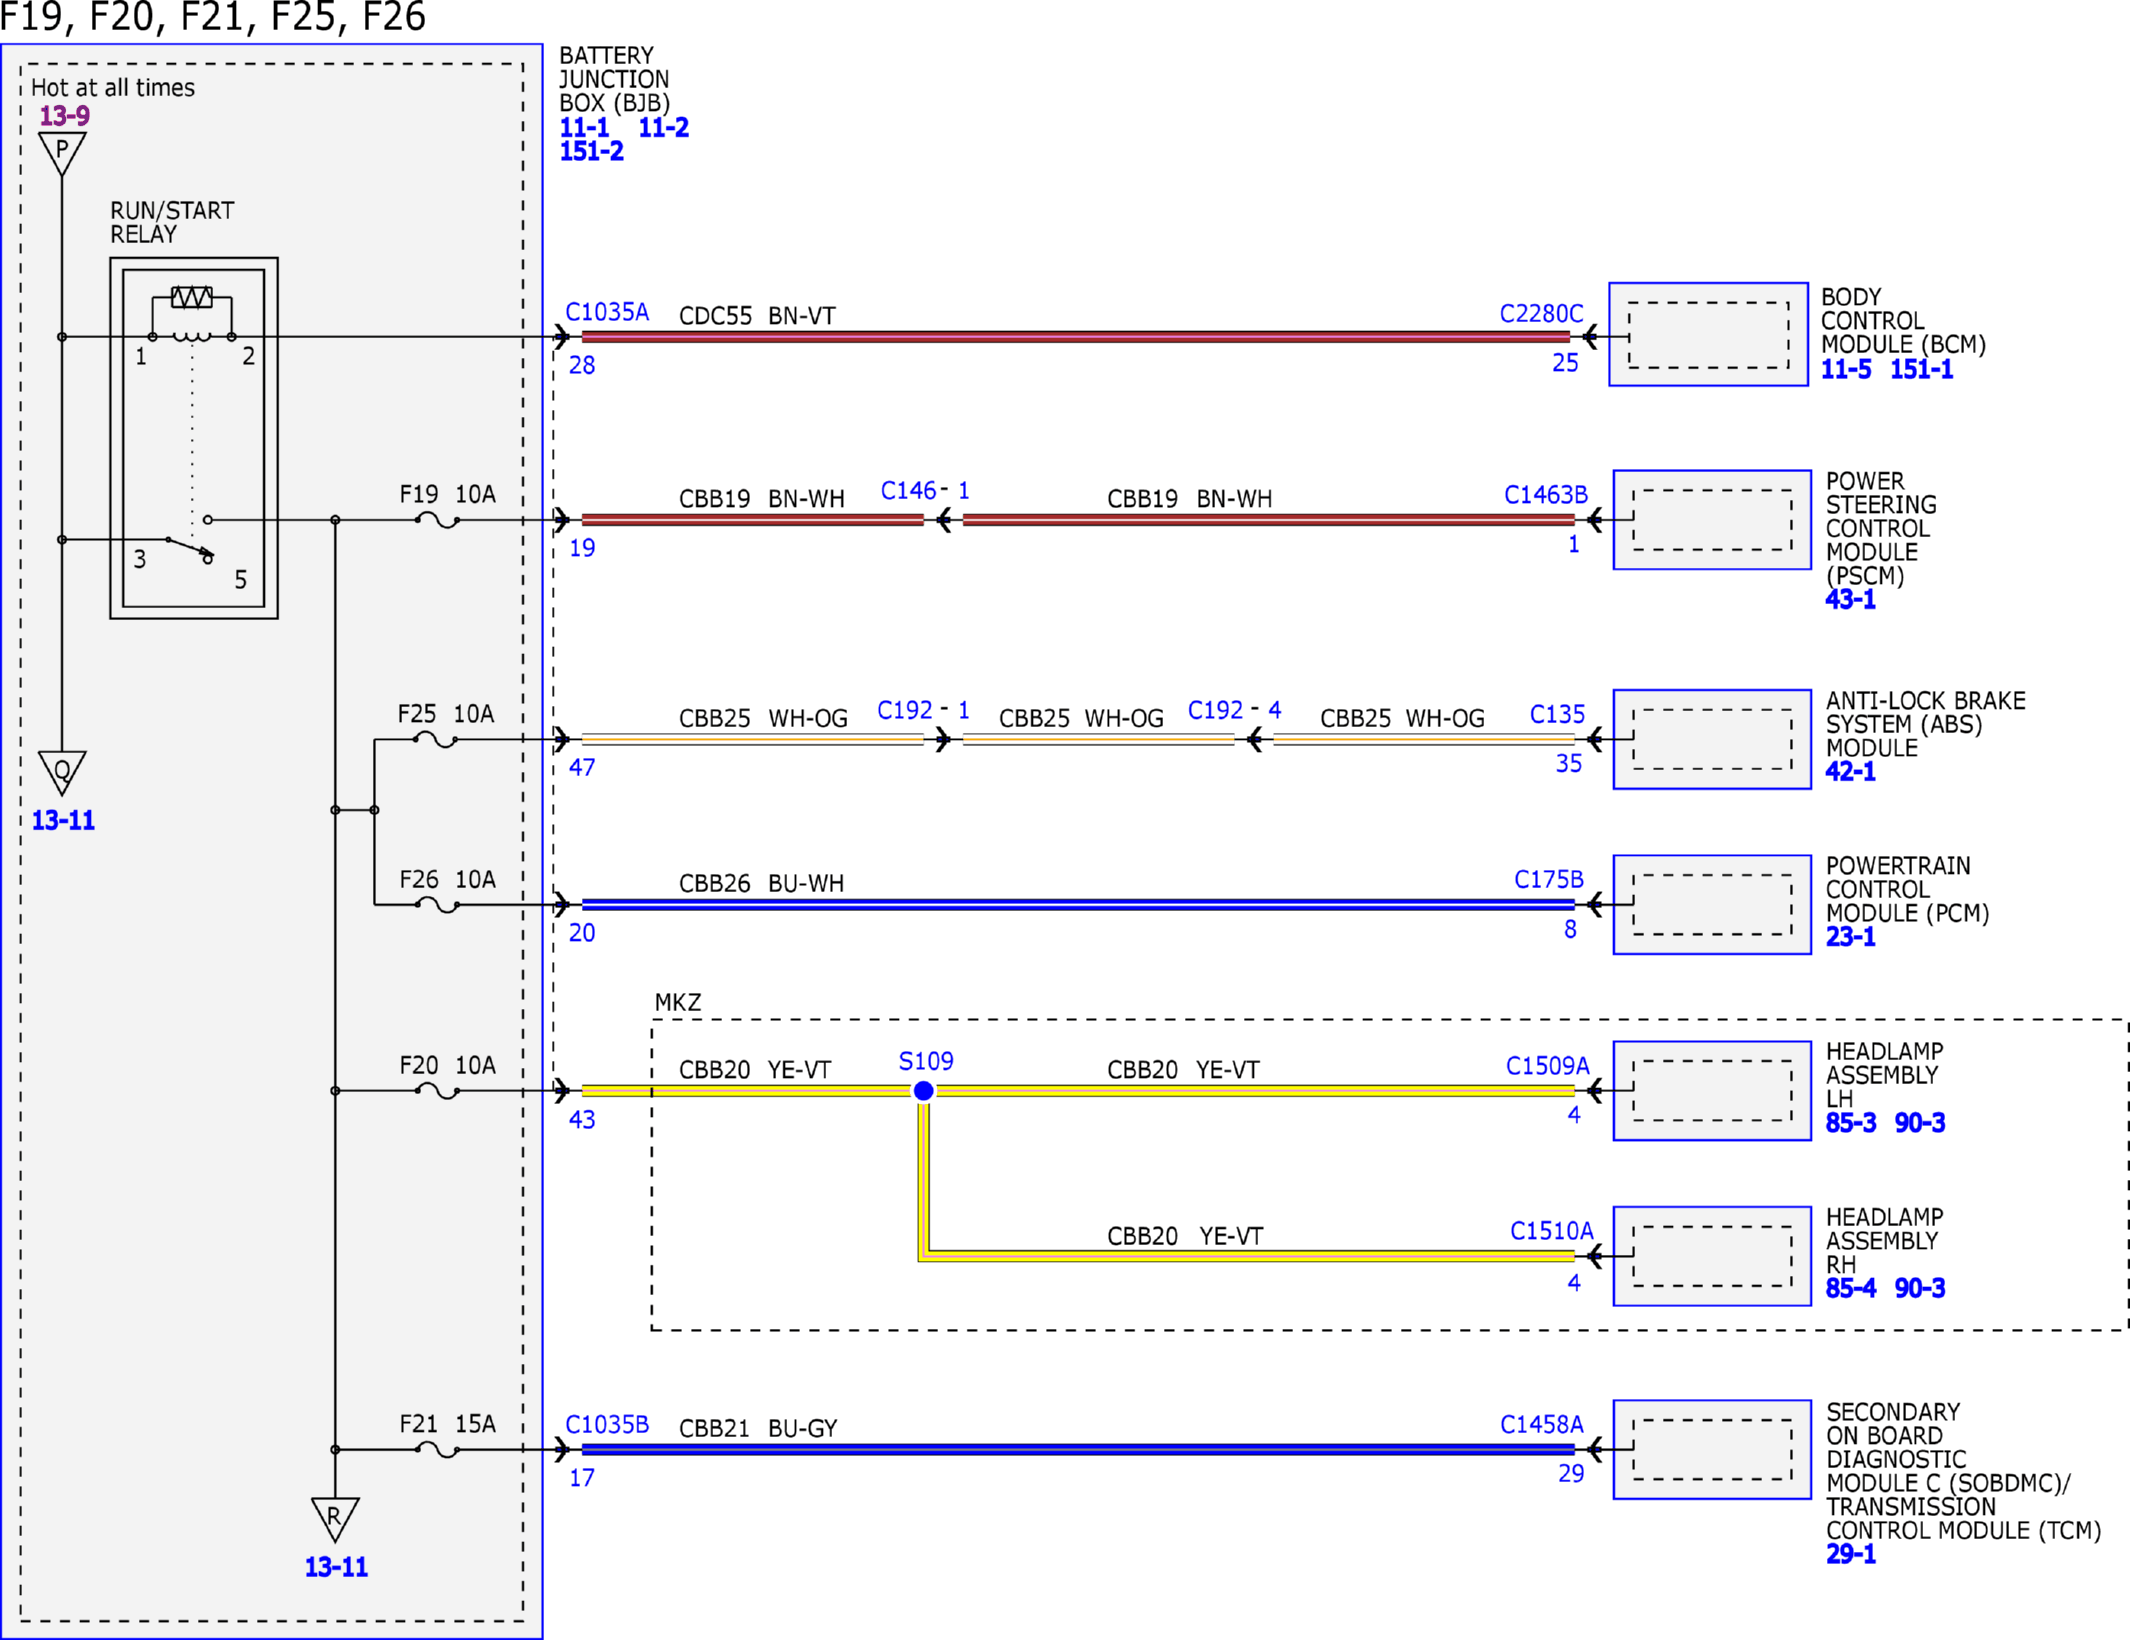Open the 85-3 Headlamp Assembly LH reference
This screenshot has height=1640, width=2130.
(1850, 1123)
